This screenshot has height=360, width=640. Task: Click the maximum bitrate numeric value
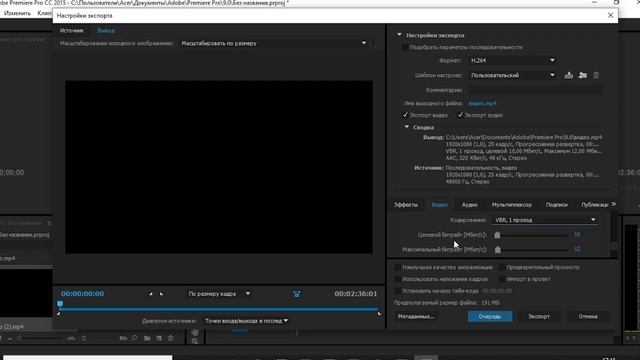(577, 249)
